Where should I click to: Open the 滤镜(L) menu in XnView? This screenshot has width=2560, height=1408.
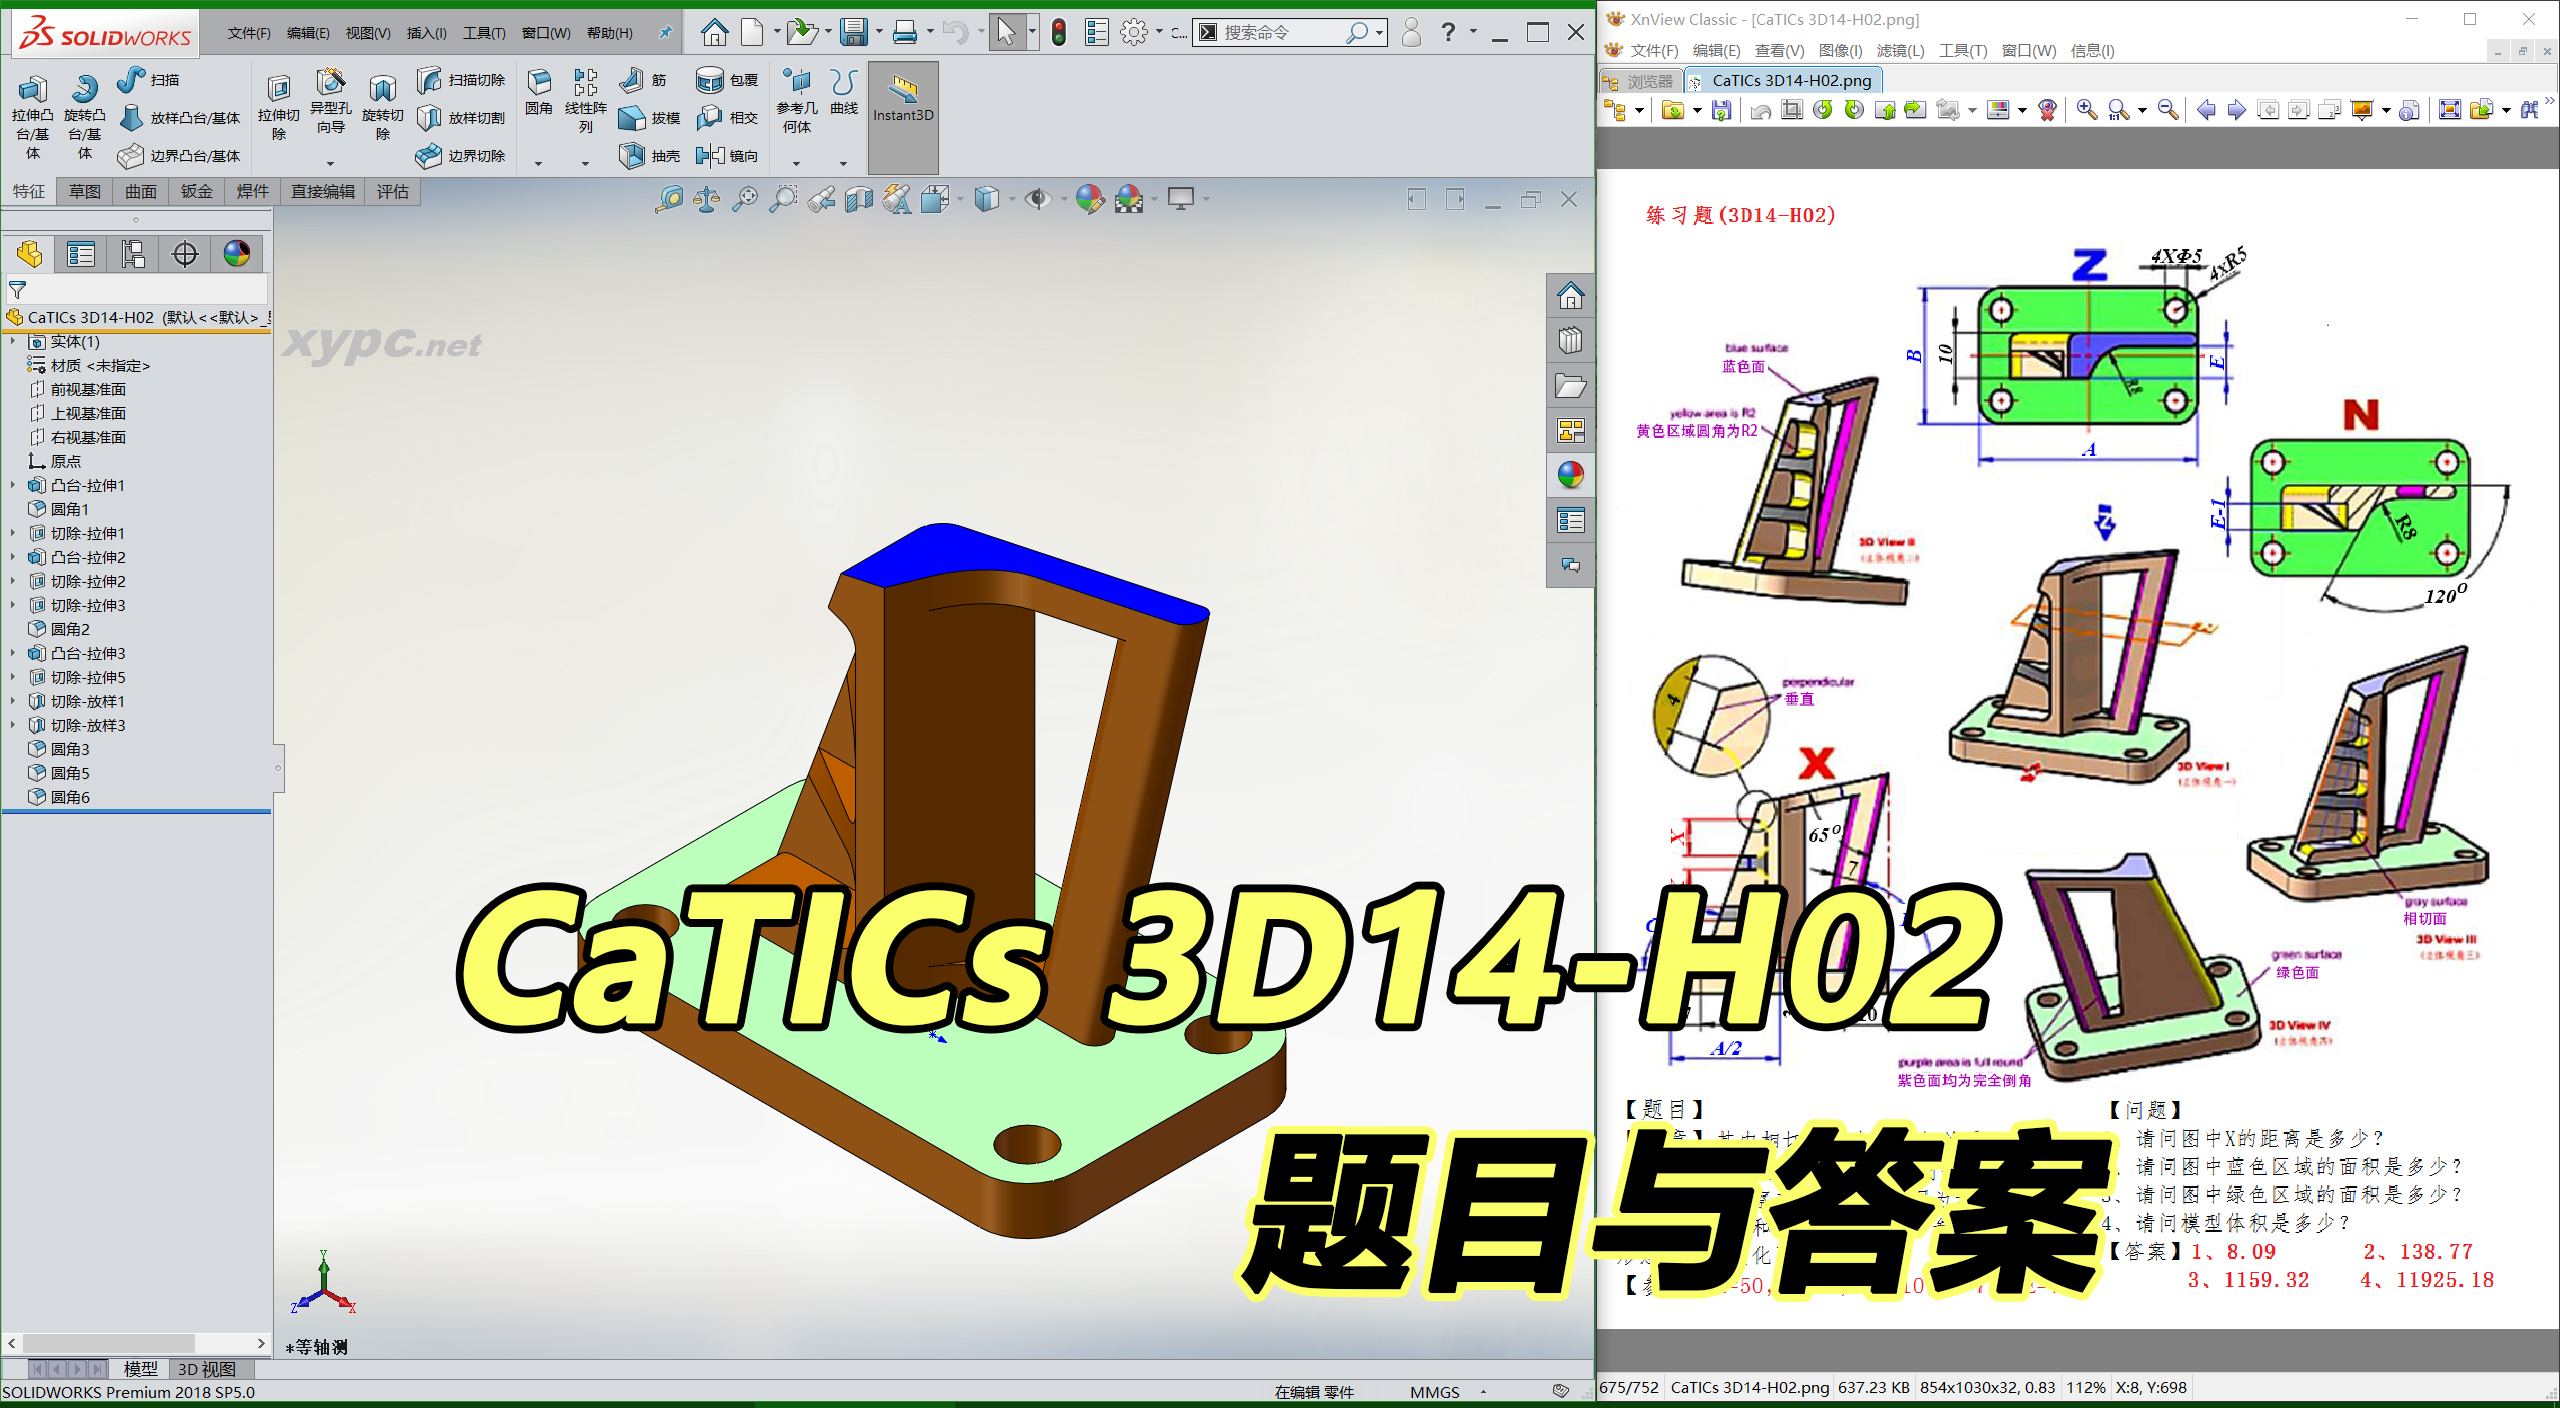pyautogui.click(x=1900, y=51)
